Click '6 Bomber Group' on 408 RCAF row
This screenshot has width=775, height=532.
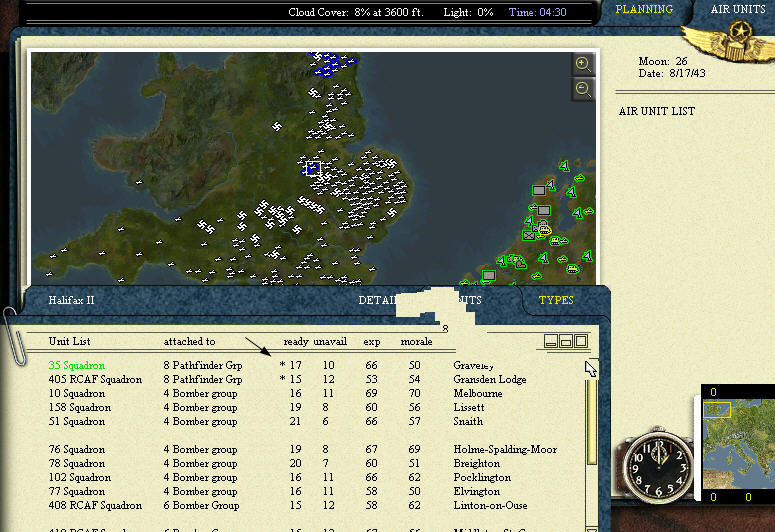[x=201, y=505]
